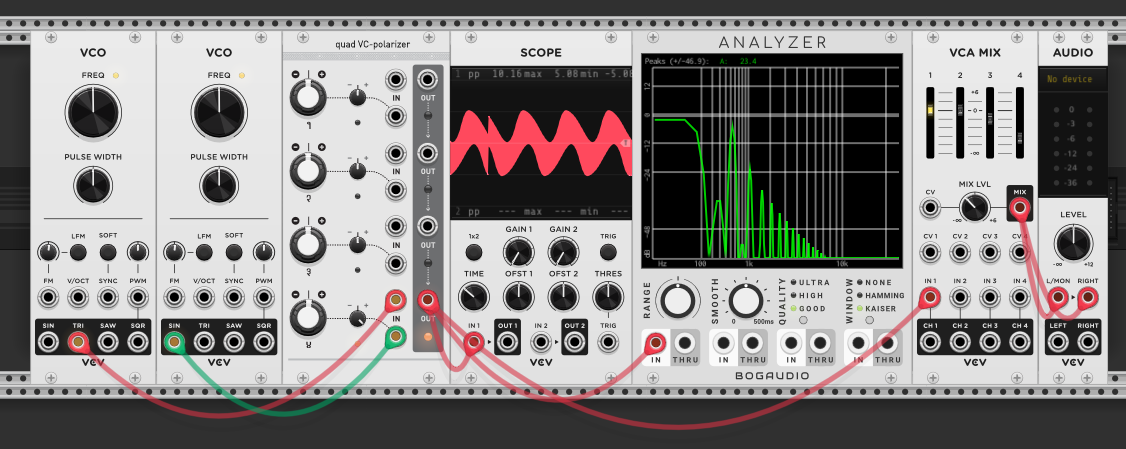The width and height of the screenshot is (1126, 449).
Task: Click the IN 1 jack on VCA MIX
Action: click(x=930, y=297)
